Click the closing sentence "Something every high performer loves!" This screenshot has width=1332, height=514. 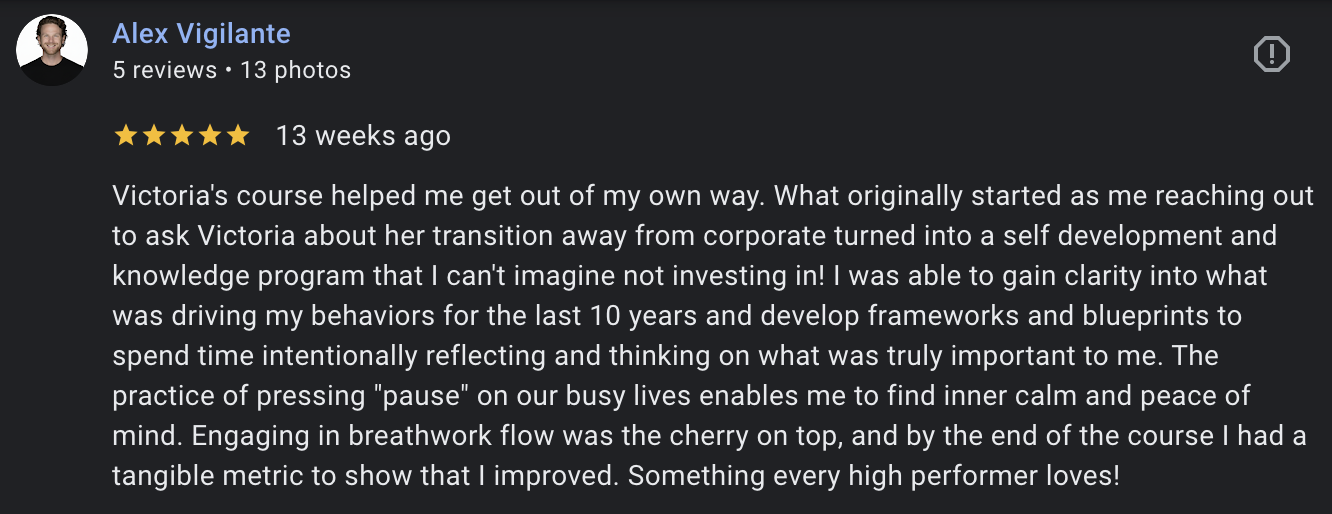pyautogui.click(x=874, y=475)
